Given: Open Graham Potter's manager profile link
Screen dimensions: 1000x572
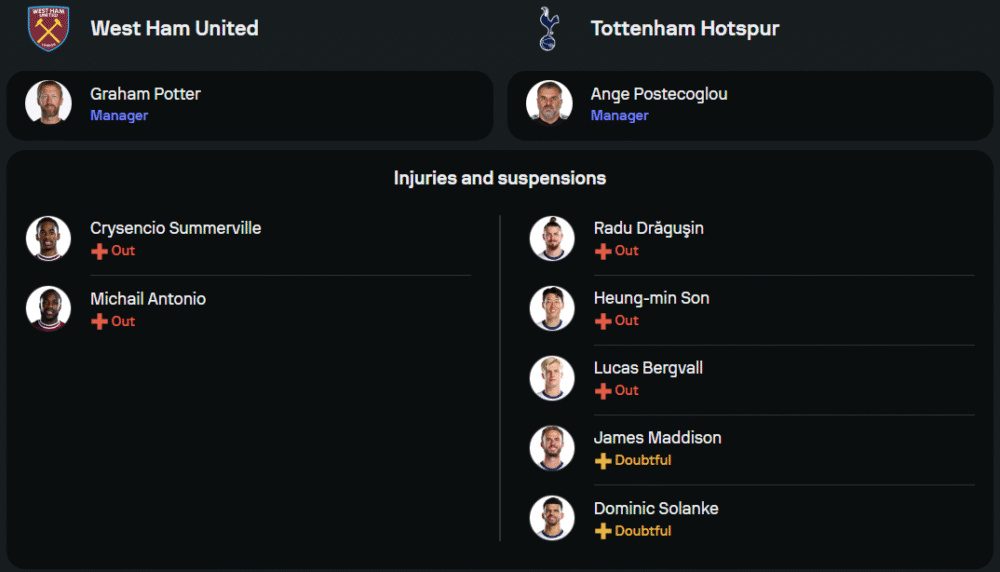Looking at the screenshot, I should tap(145, 94).
